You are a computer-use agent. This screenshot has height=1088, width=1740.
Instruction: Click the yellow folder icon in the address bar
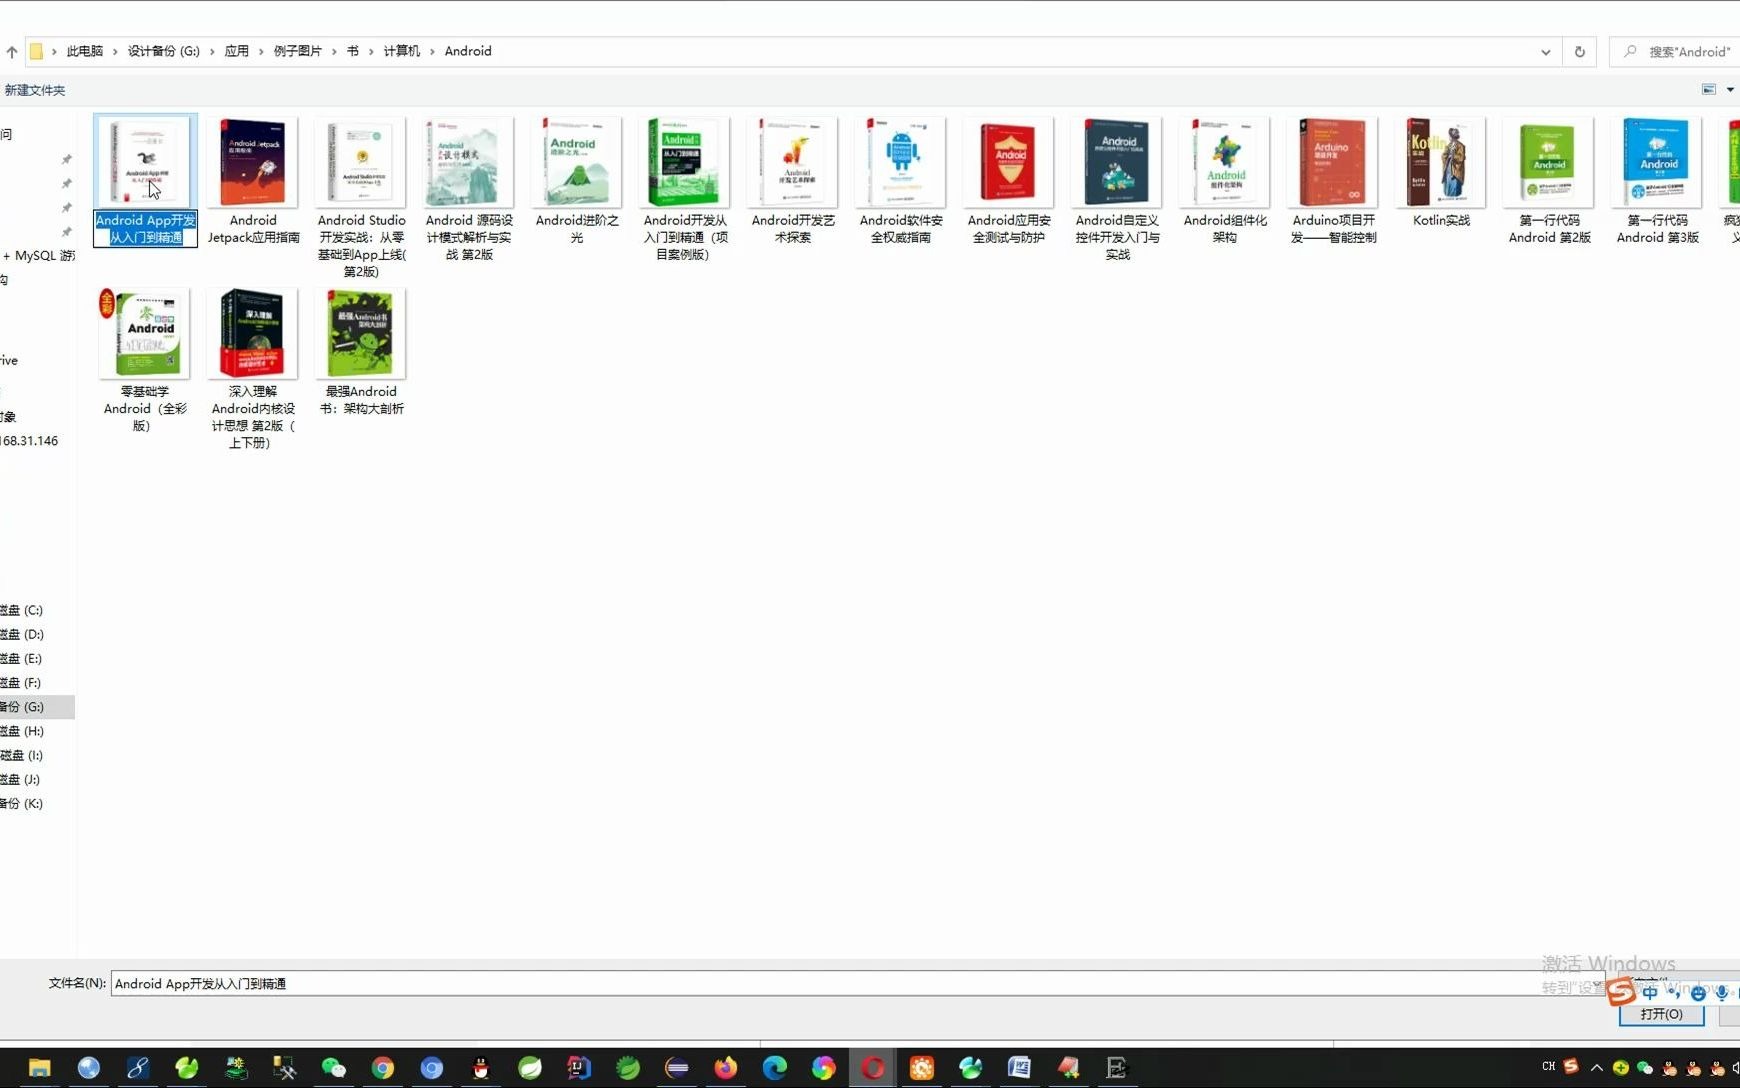click(36, 51)
